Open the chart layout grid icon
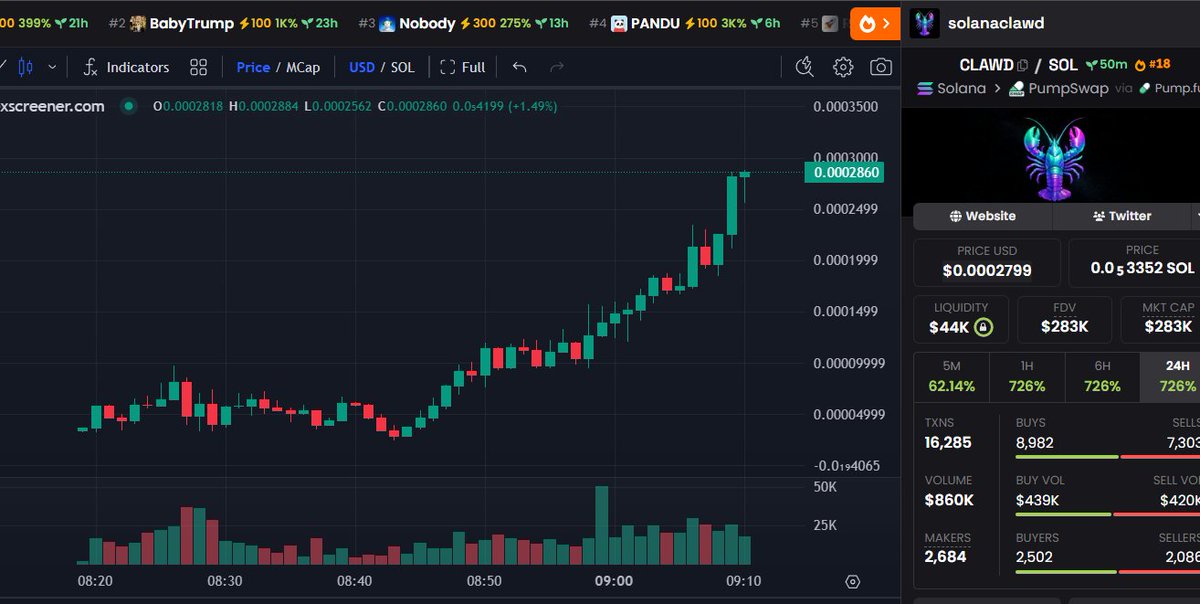The height and width of the screenshot is (604, 1200). pyautogui.click(x=197, y=67)
